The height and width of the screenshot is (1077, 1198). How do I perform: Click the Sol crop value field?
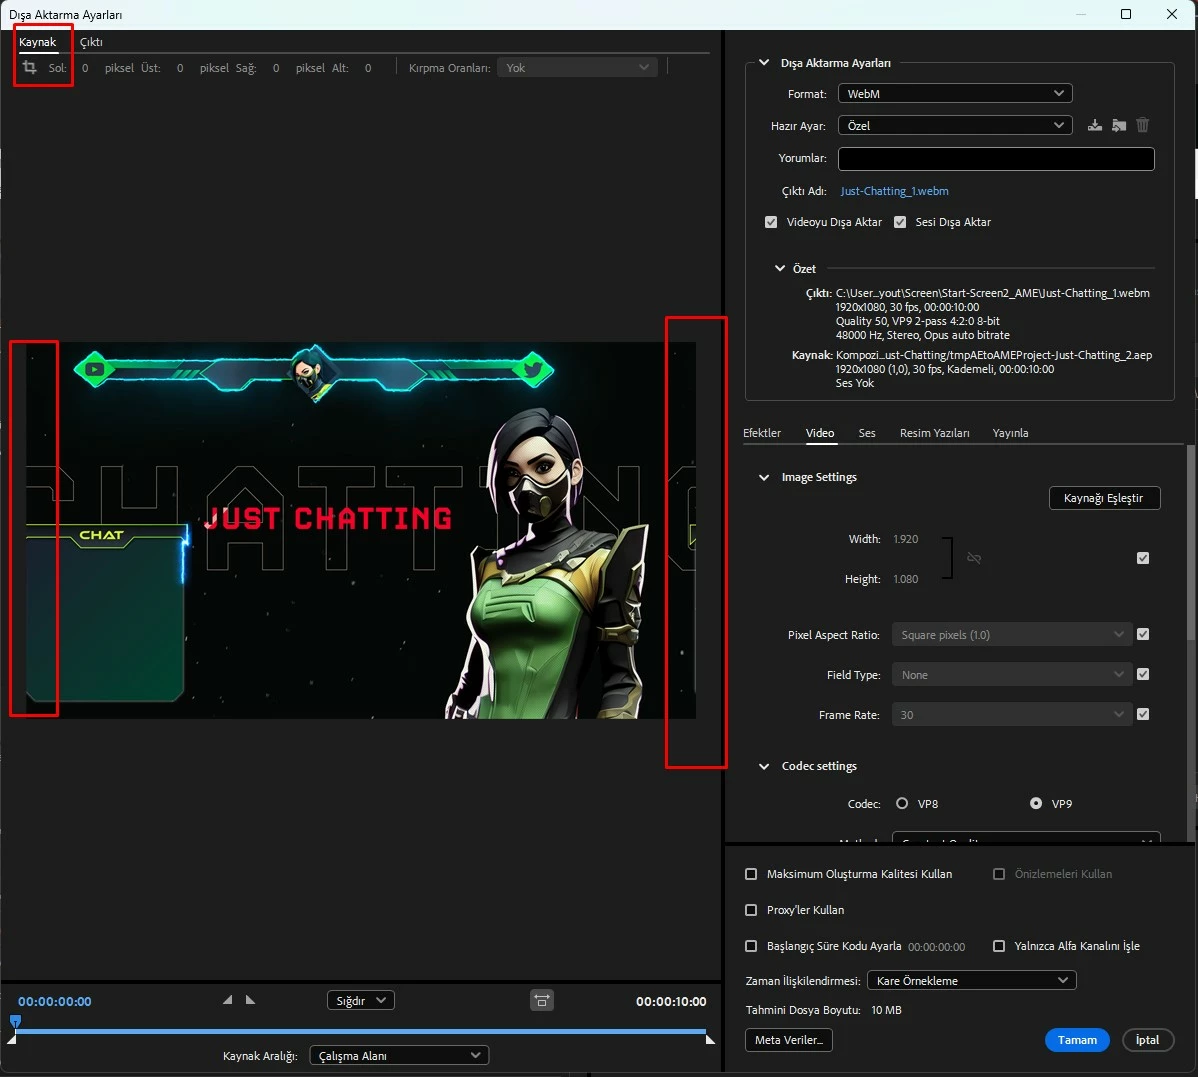(85, 68)
